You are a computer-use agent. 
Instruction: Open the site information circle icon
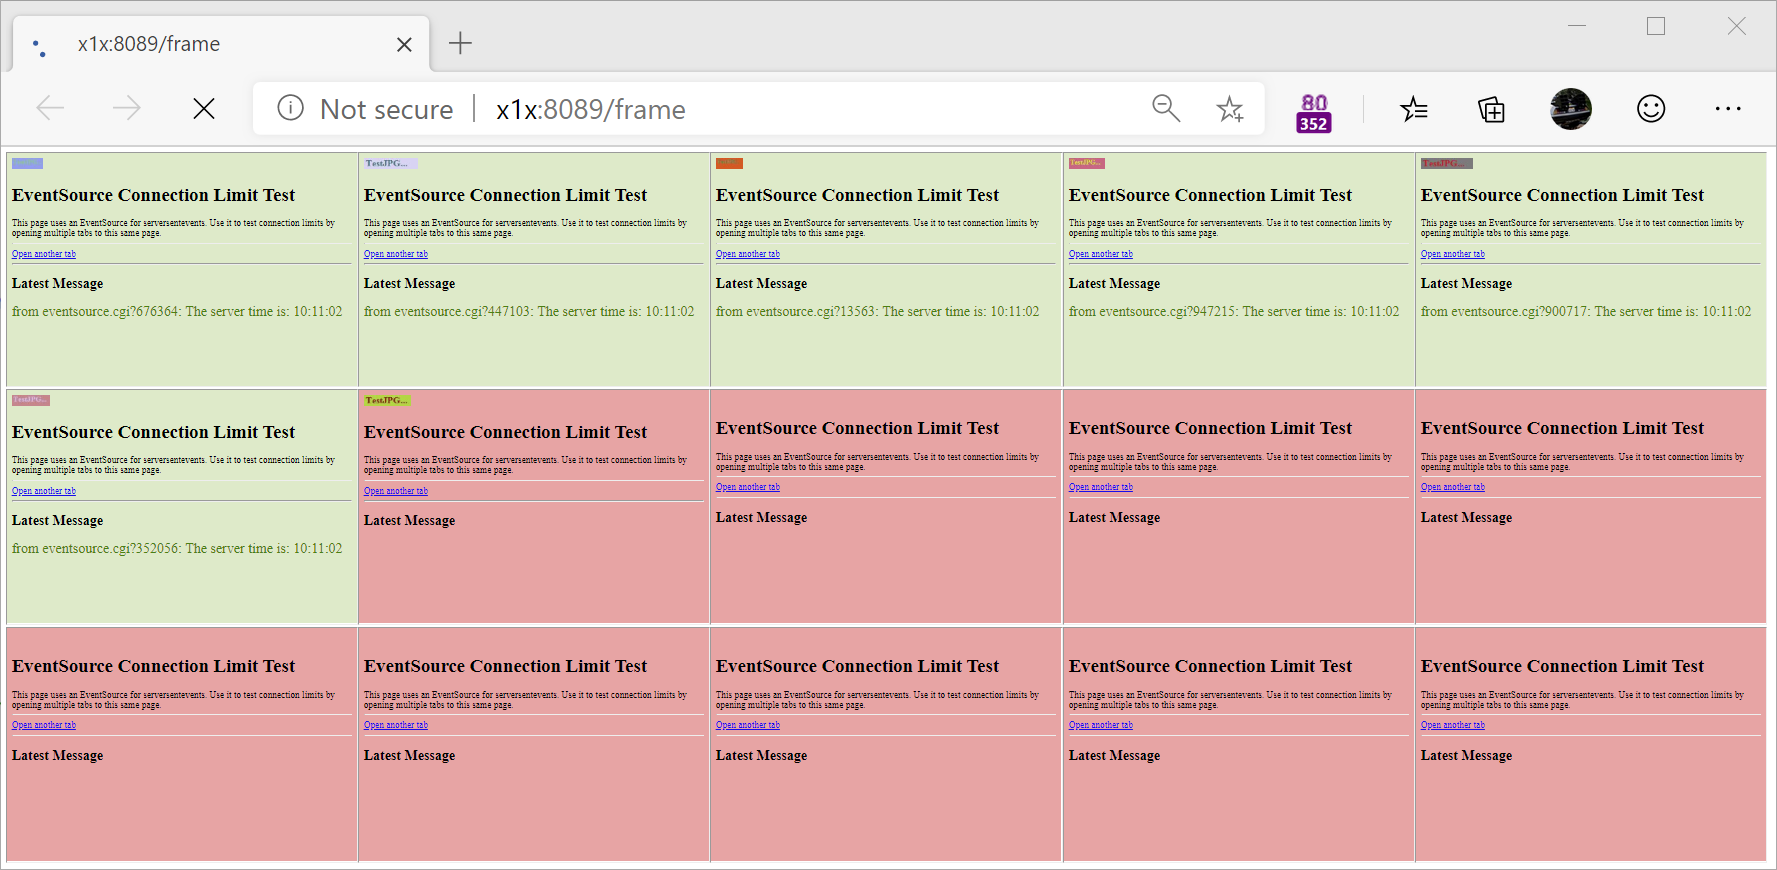coord(290,108)
